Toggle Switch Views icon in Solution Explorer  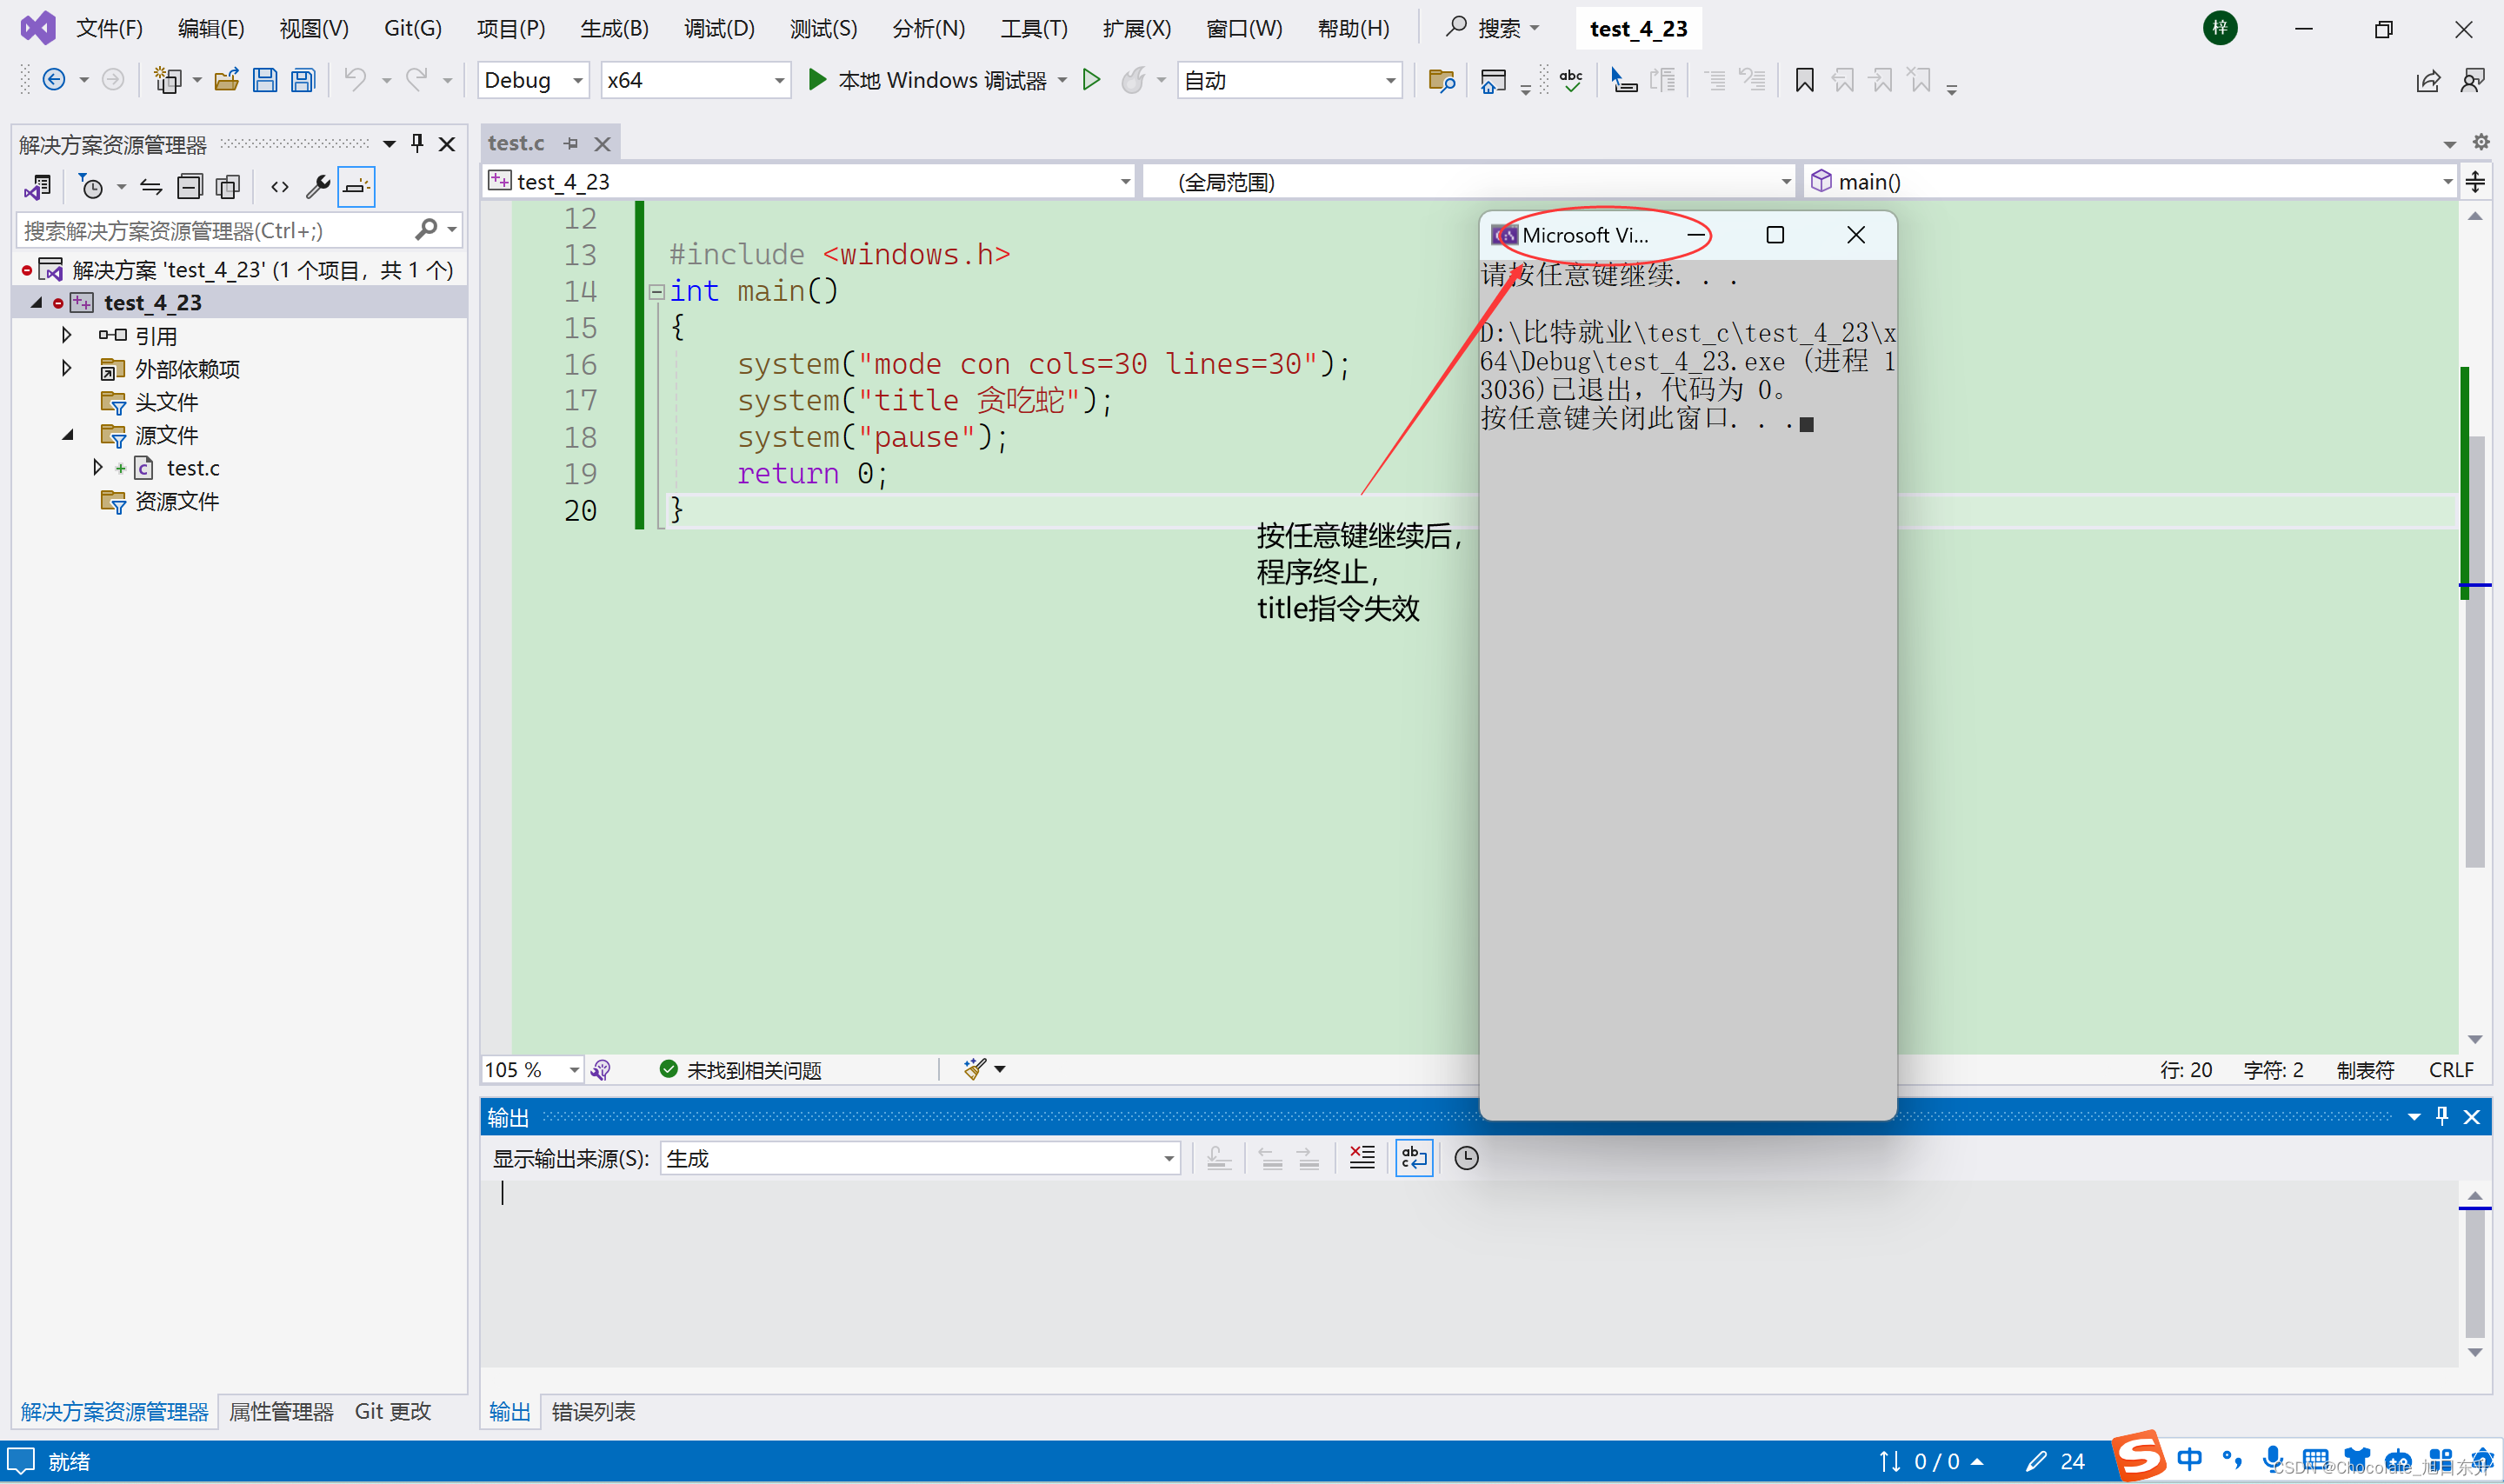pyautogui.click(x=38, y=187)
